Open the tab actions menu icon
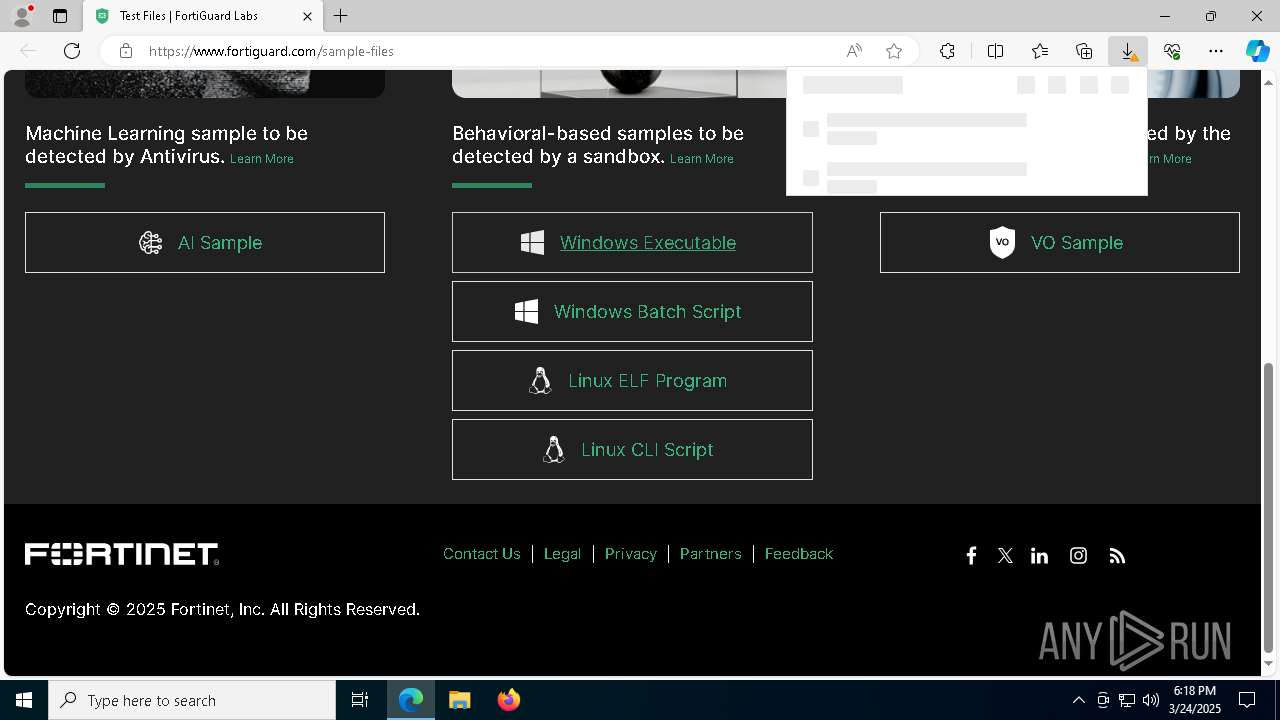The width and height of the screenshot is (1280, 720). pos(60,16)
